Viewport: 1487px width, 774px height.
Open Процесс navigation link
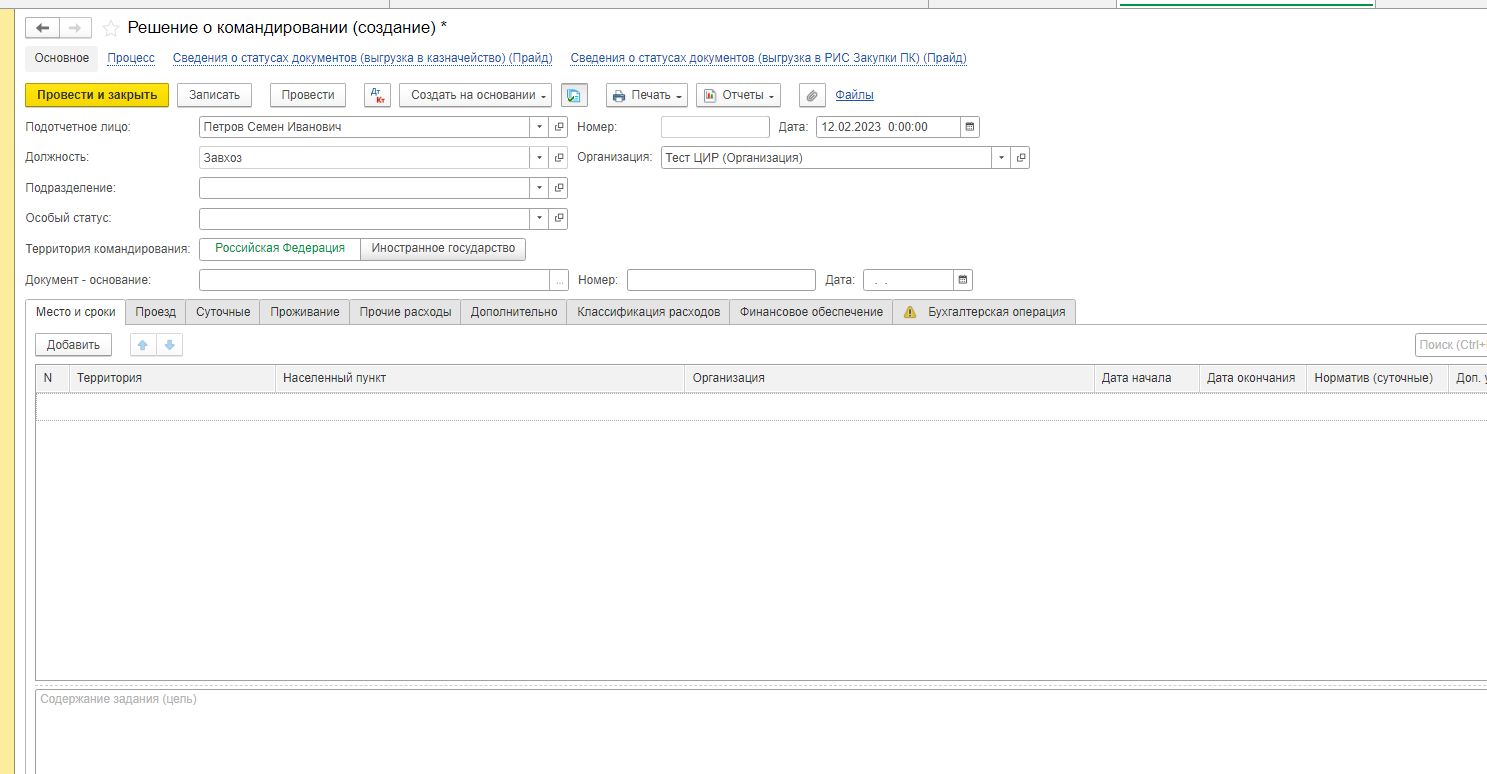click(131, 58)
